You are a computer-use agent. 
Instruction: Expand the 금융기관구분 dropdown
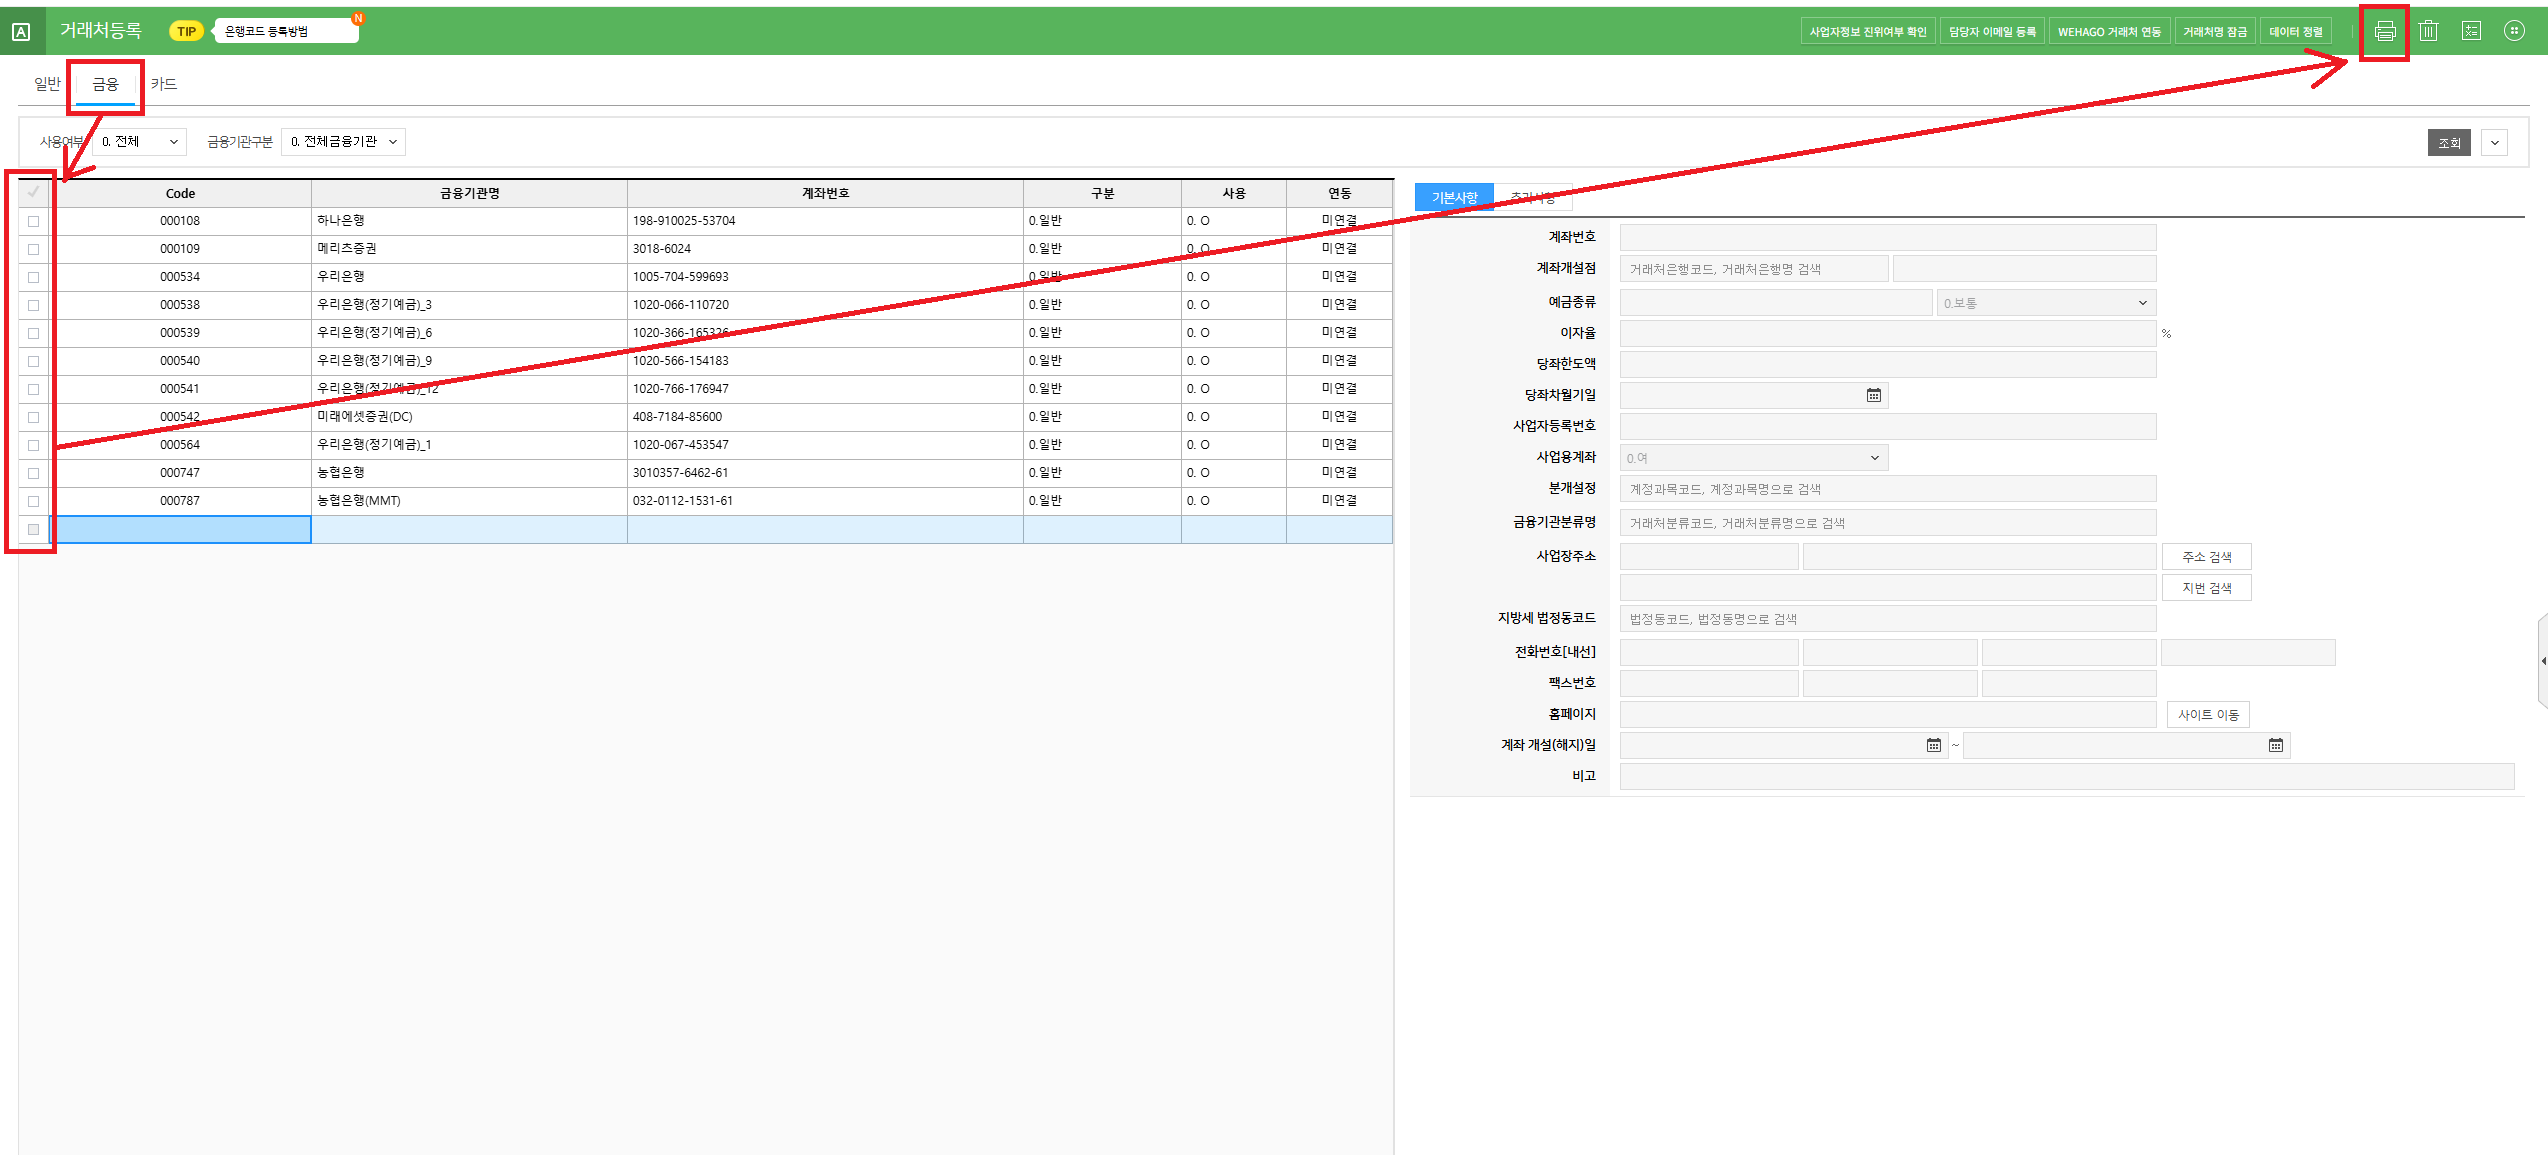[343, 142]
